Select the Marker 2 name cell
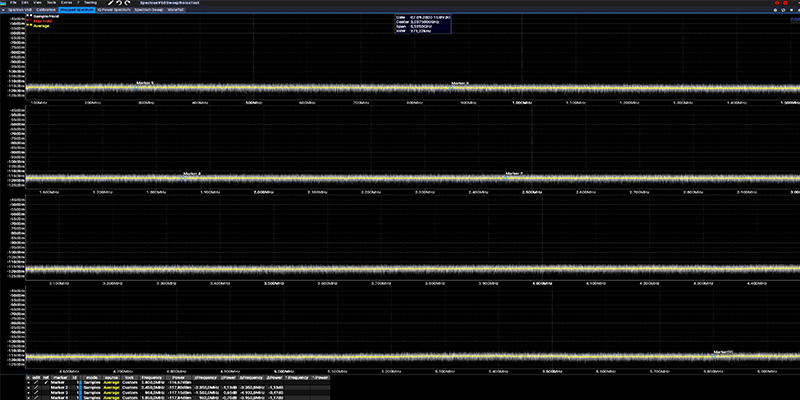The image size is (800, 400). [59, 387]
